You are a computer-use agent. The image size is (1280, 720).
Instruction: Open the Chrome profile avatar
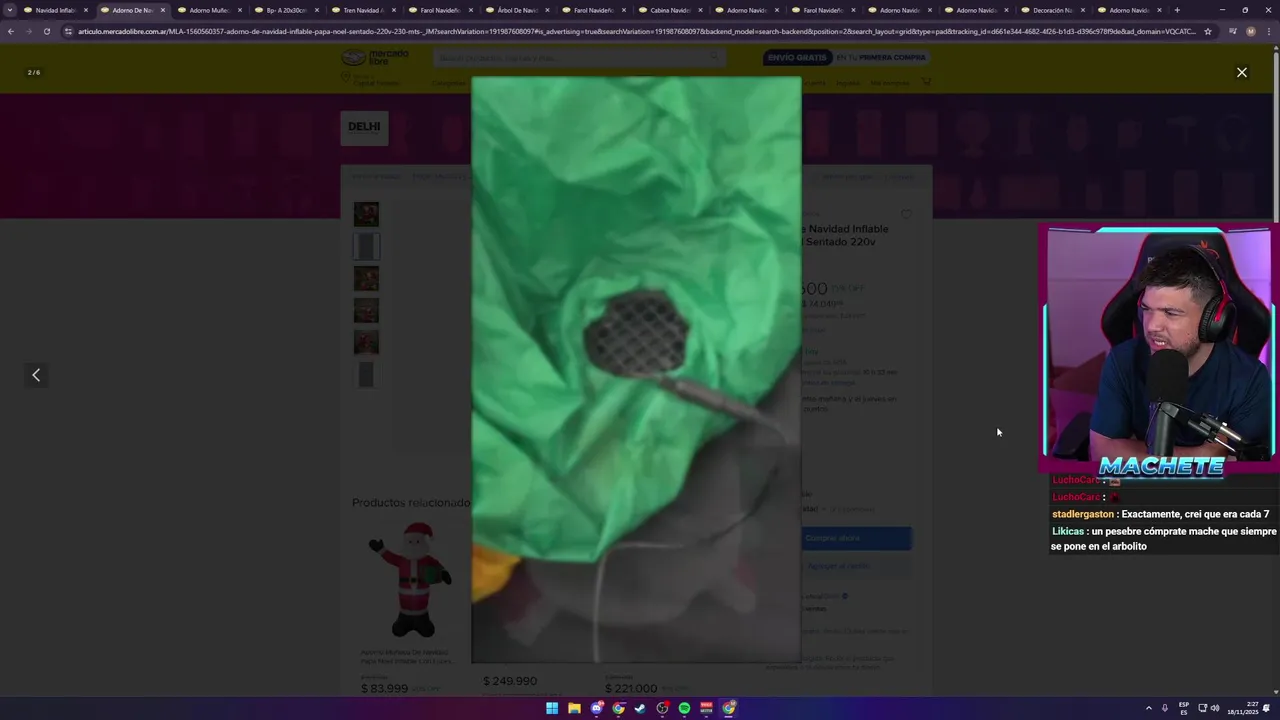[x=1250, y=31]
